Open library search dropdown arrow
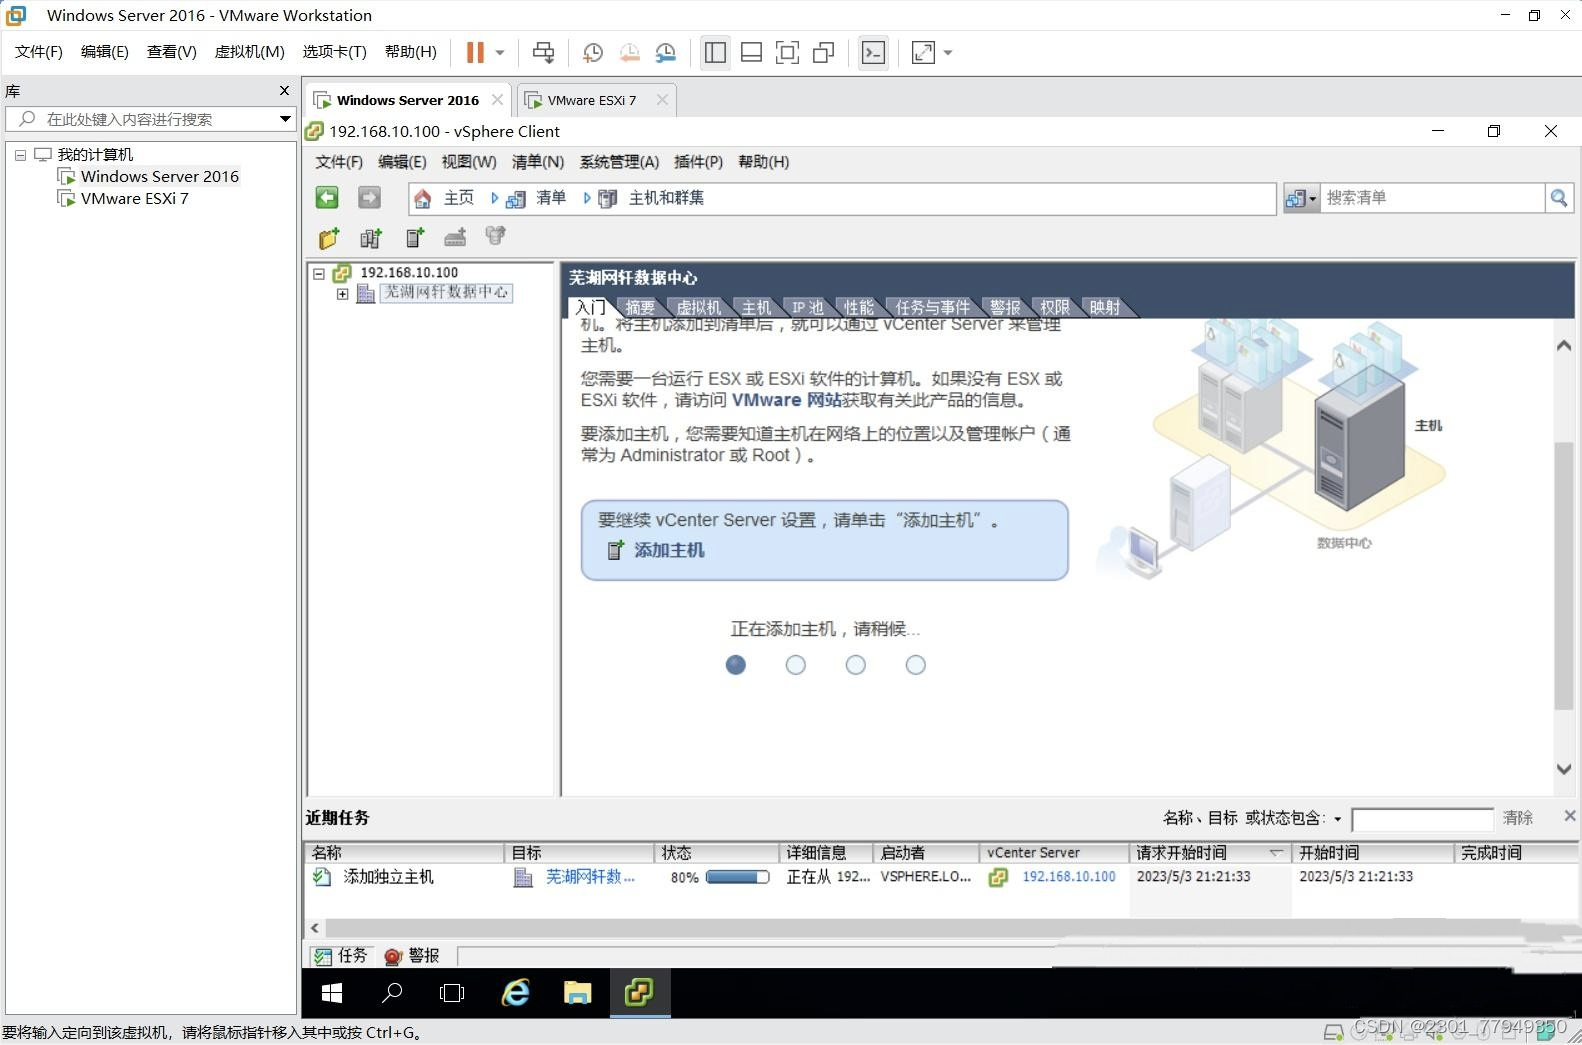This screenshot has width=1582, height=1045. 285,119
